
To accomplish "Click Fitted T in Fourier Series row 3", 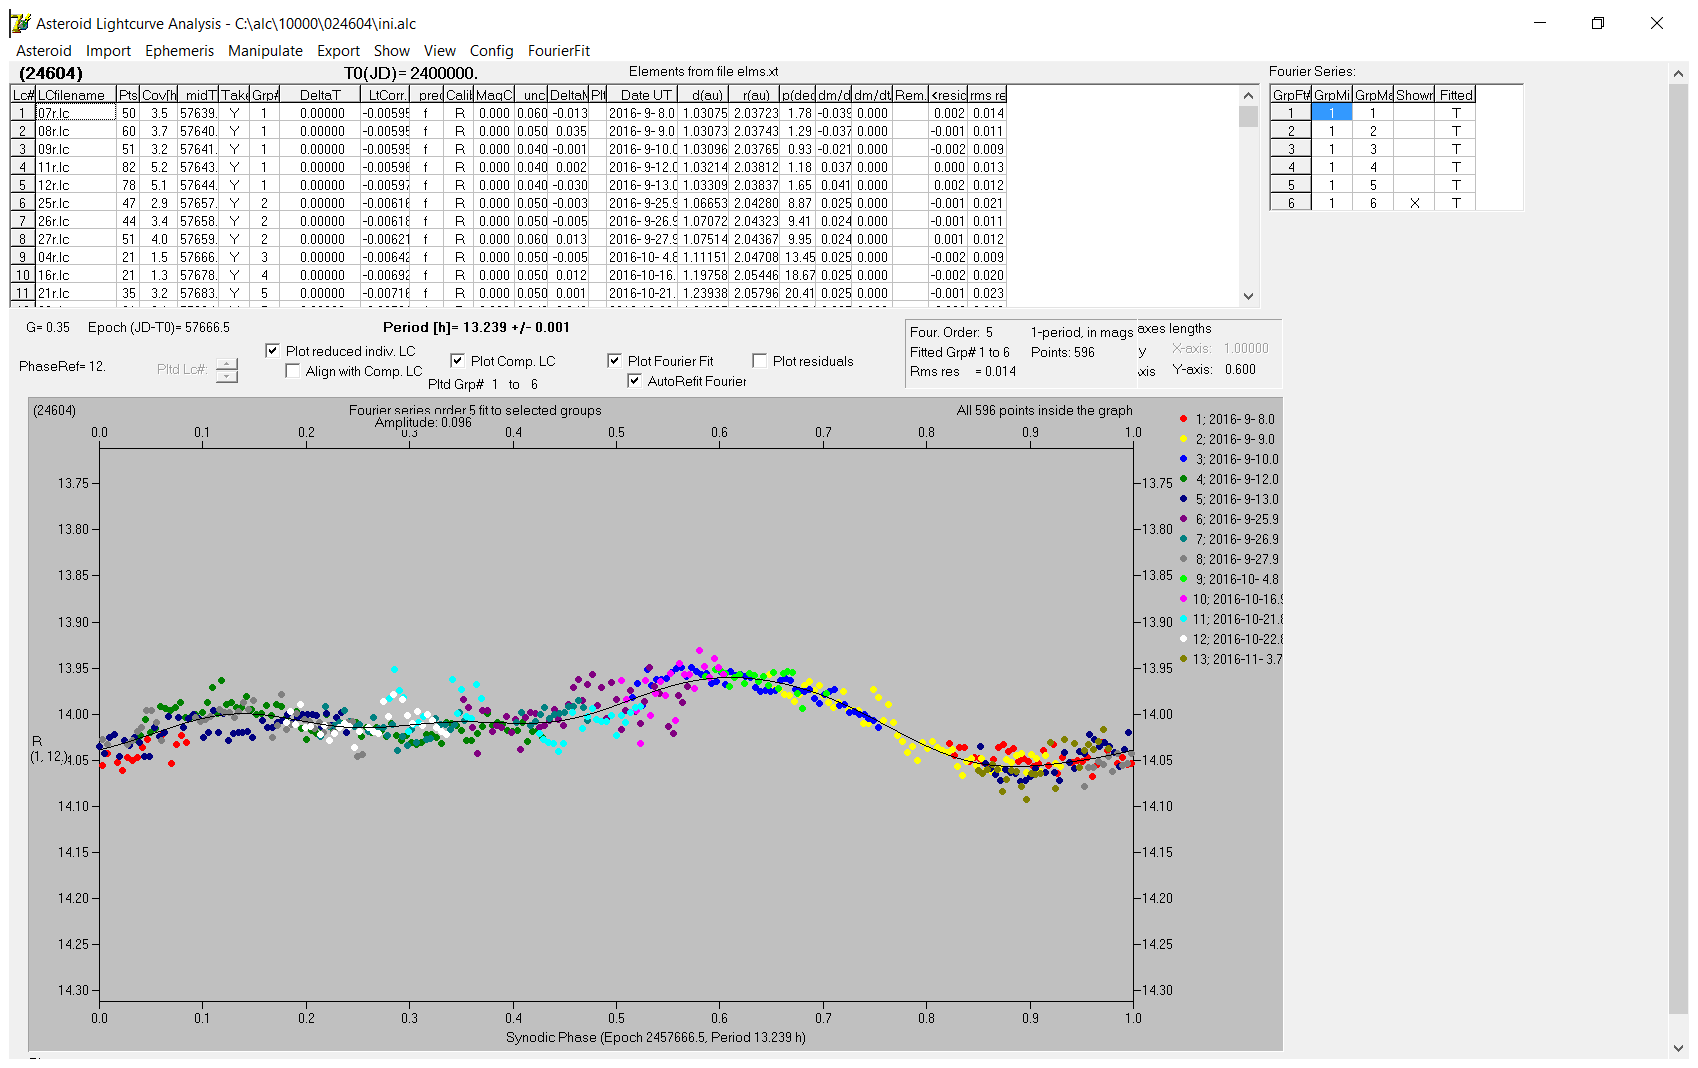I will 1456,149.
